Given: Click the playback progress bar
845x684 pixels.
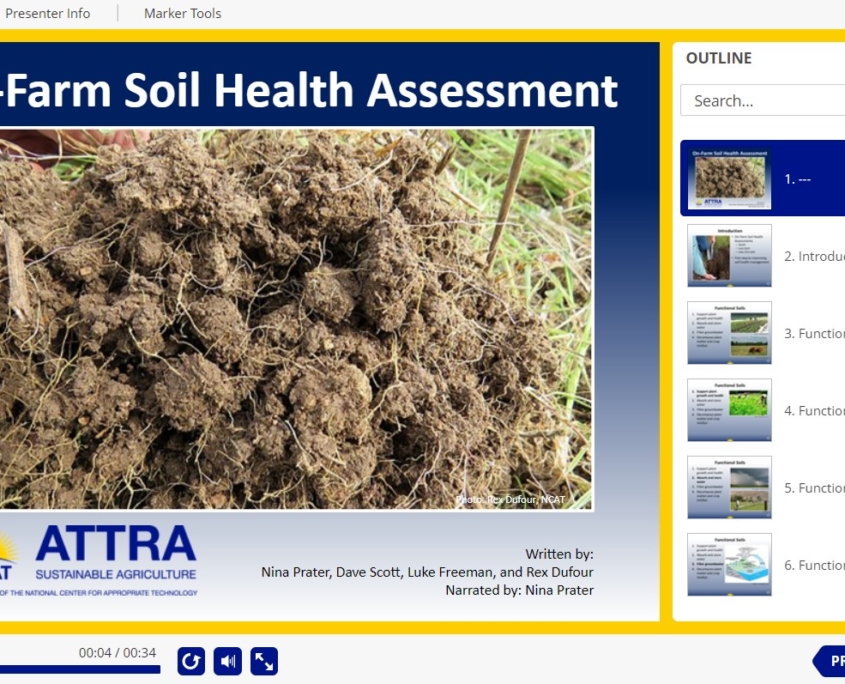Looking at the screenshot, I should click(x=80, y=670).
